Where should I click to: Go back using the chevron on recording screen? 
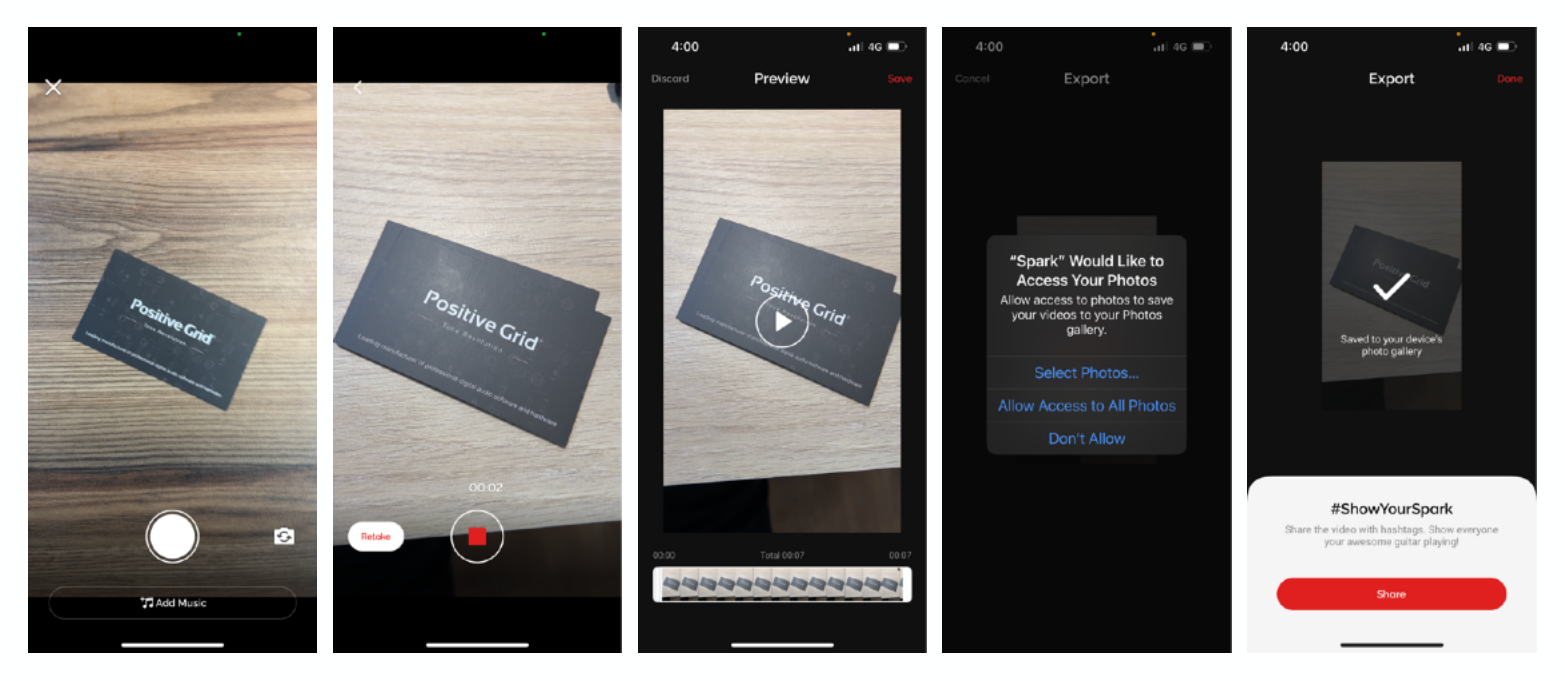(358, 87)
